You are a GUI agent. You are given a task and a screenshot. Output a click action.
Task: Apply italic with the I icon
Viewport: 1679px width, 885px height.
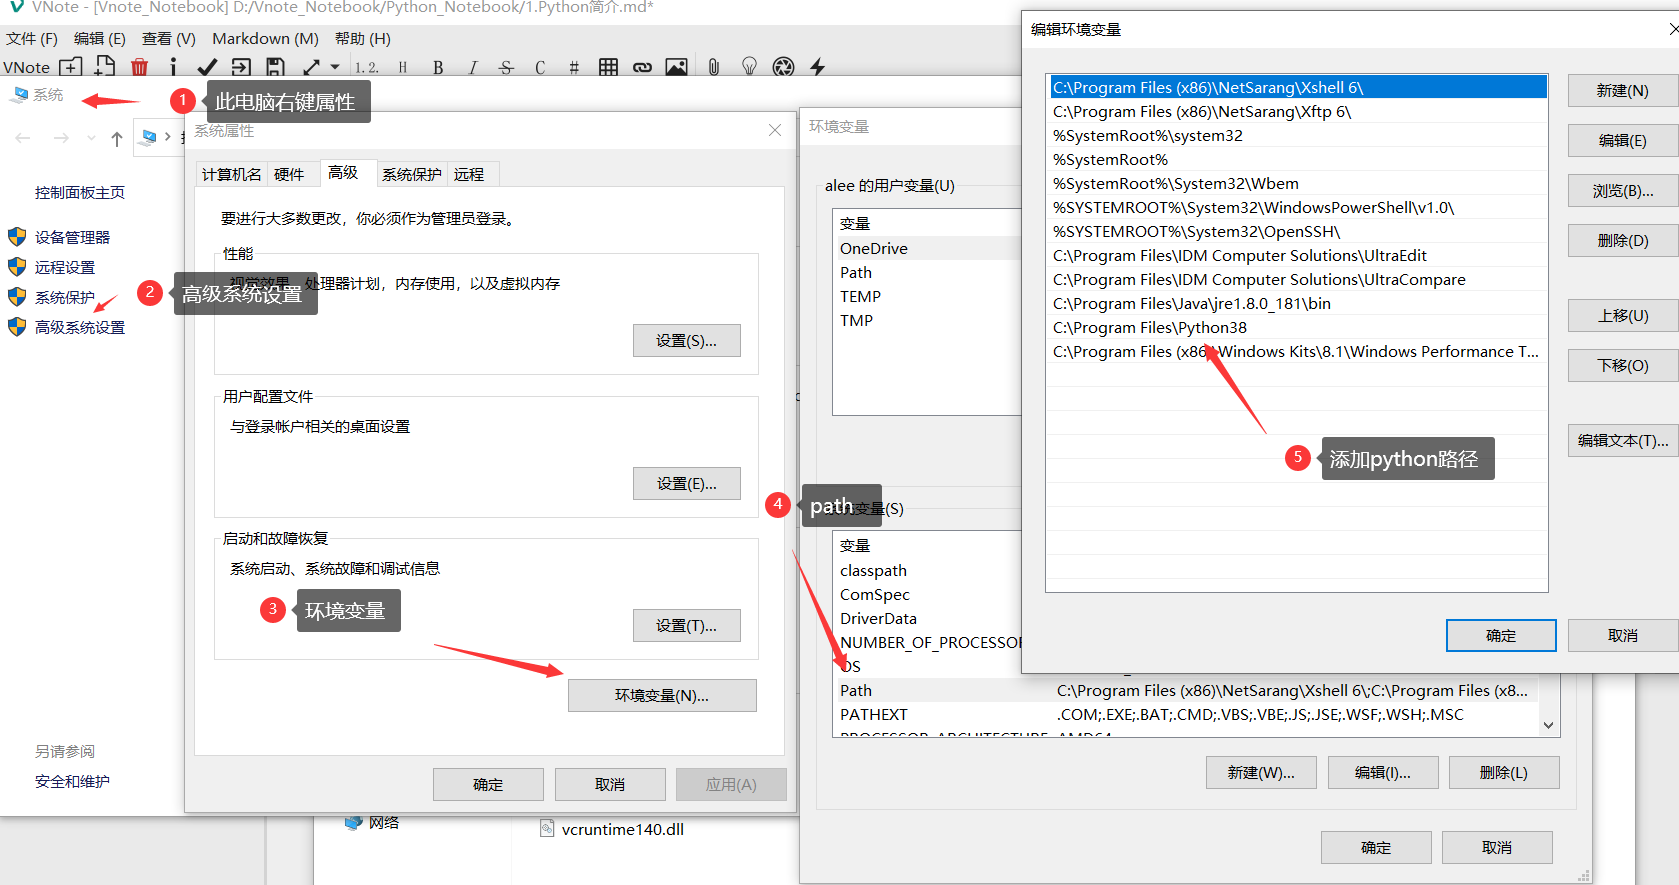[473, 67]
